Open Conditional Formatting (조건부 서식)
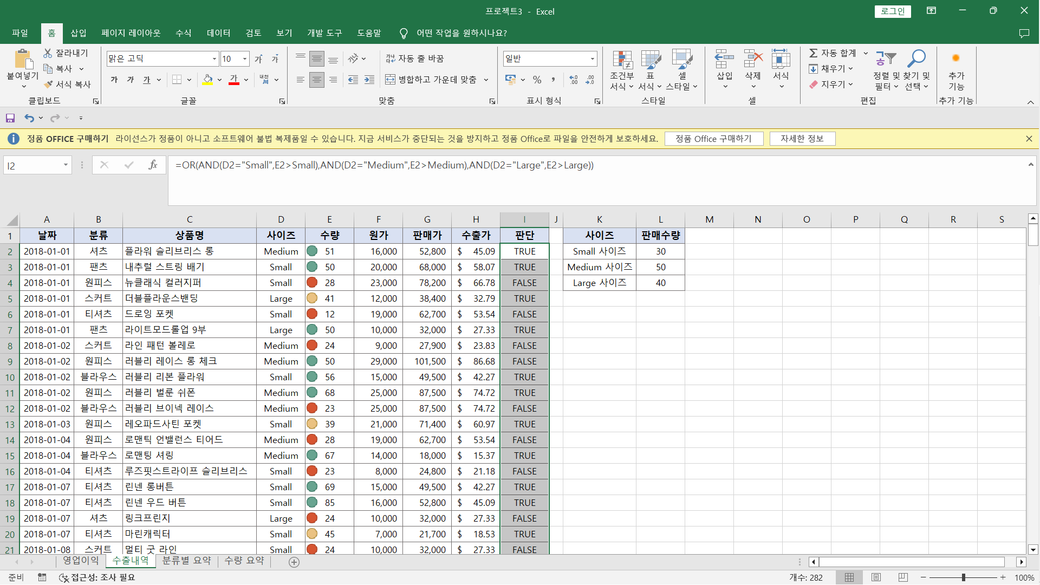 [x=622, y=62]
